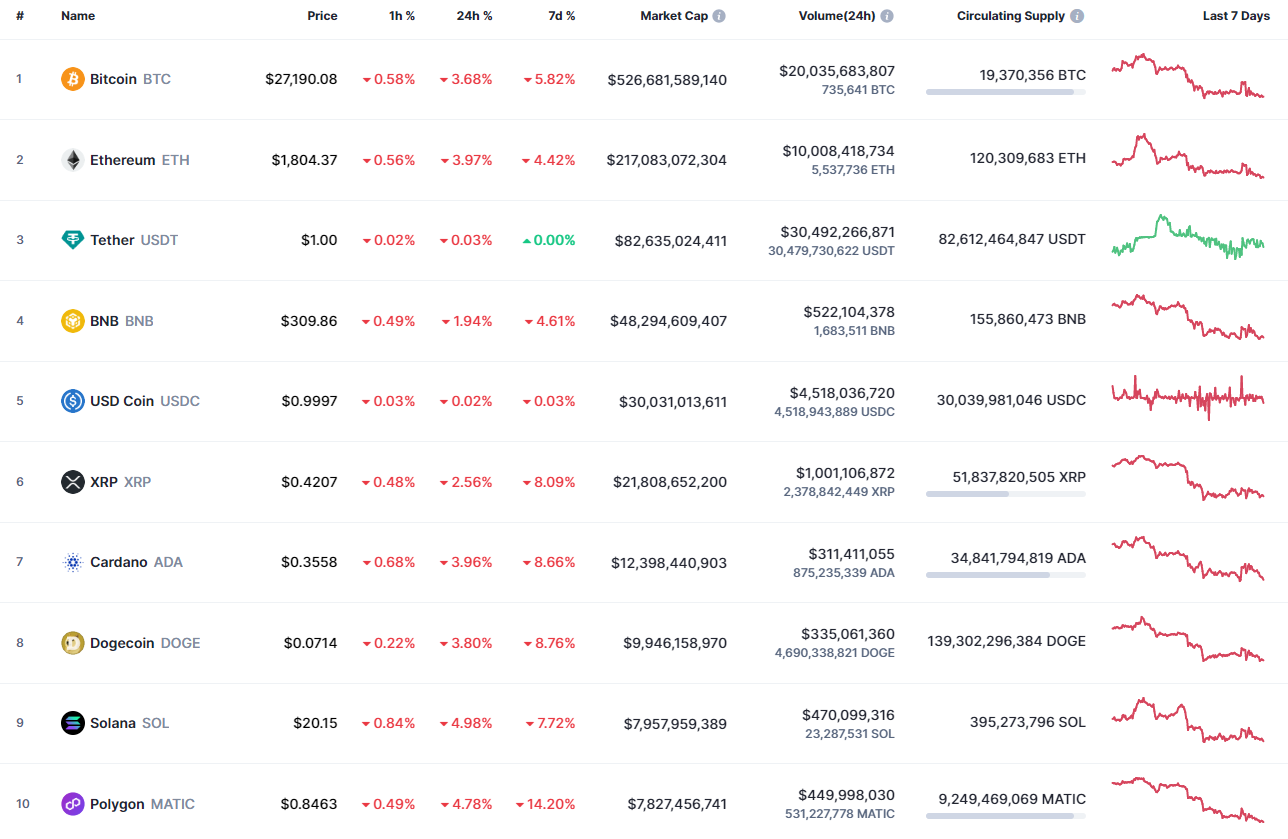
Task: Click the Solana logo icon
Action: click(x=72, y=723)
